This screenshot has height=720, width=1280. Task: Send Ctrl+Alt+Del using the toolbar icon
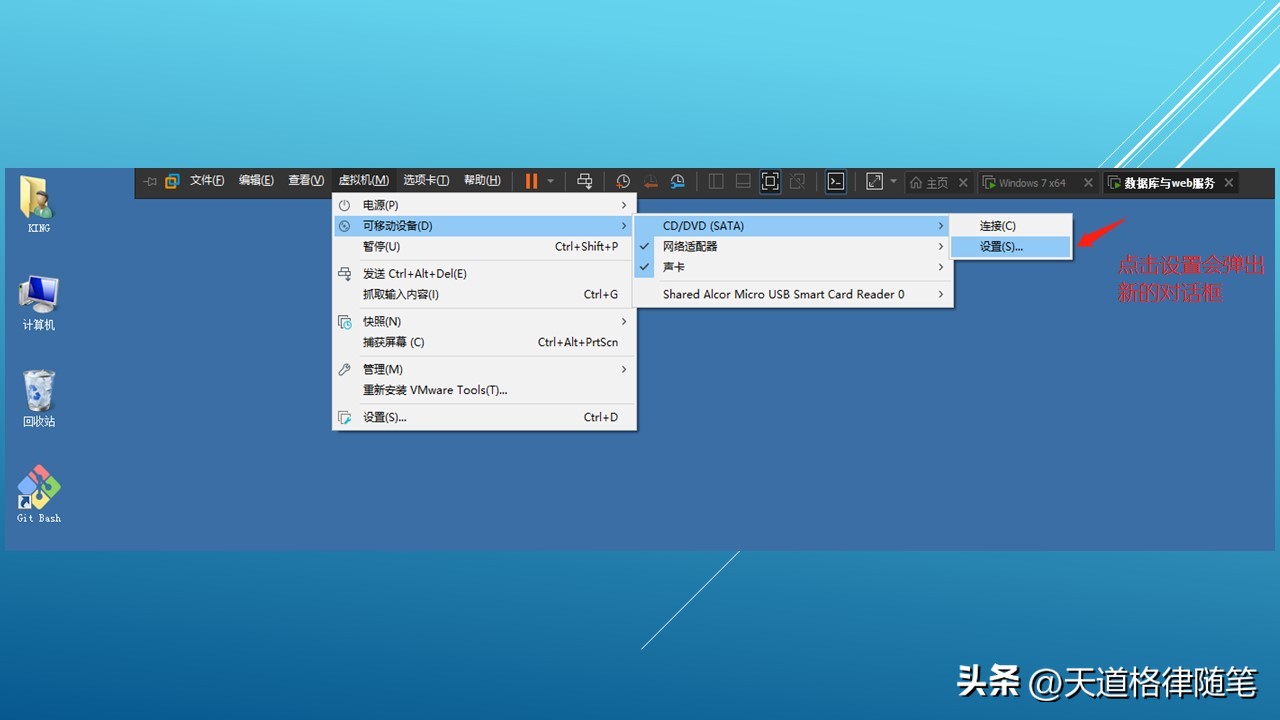click(x=585, y=181)
